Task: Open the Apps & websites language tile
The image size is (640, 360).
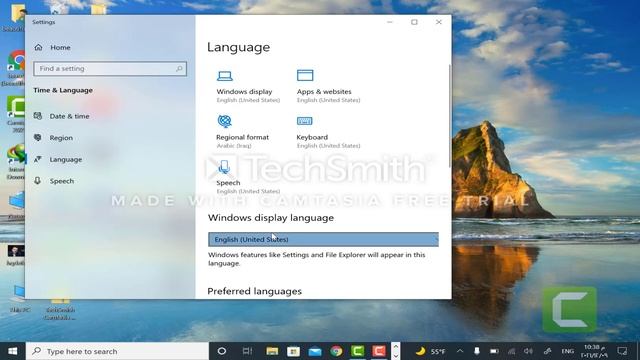Action: (328, 87)
